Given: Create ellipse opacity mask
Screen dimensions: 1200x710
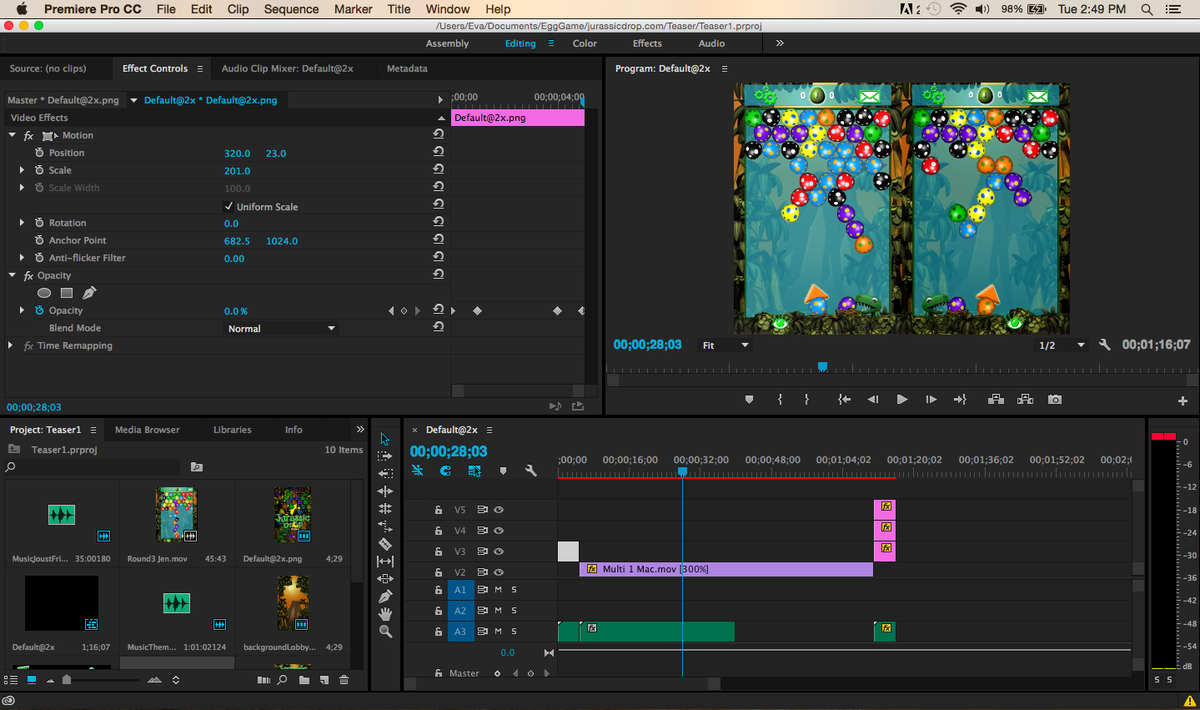Looking at the screenshot, I should click(x=44, y=293).
